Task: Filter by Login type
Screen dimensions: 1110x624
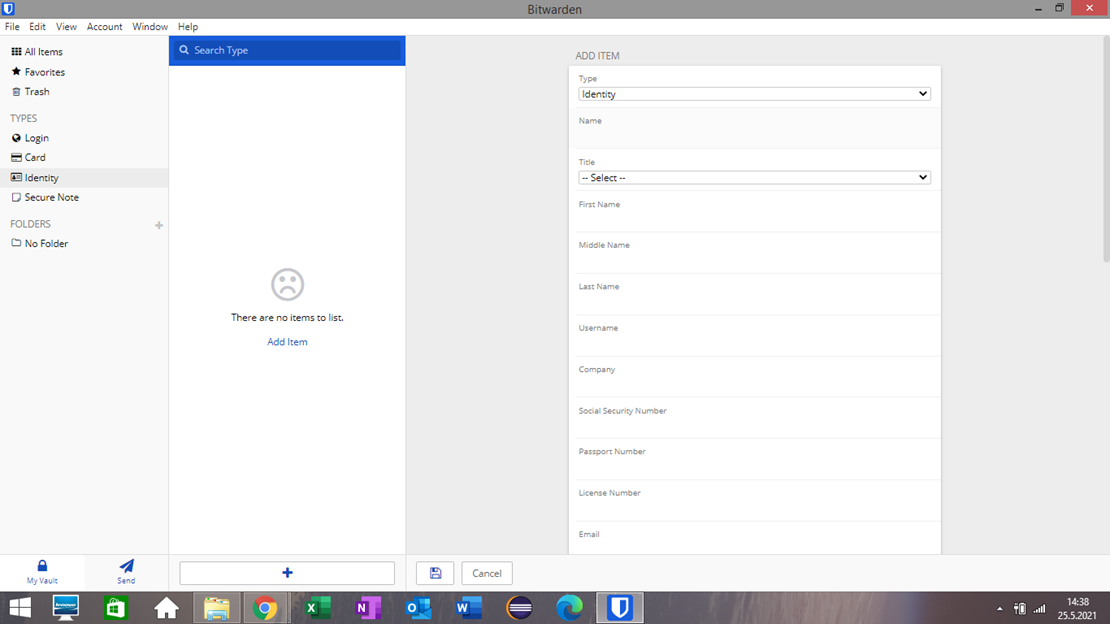Action: point(36,137)
